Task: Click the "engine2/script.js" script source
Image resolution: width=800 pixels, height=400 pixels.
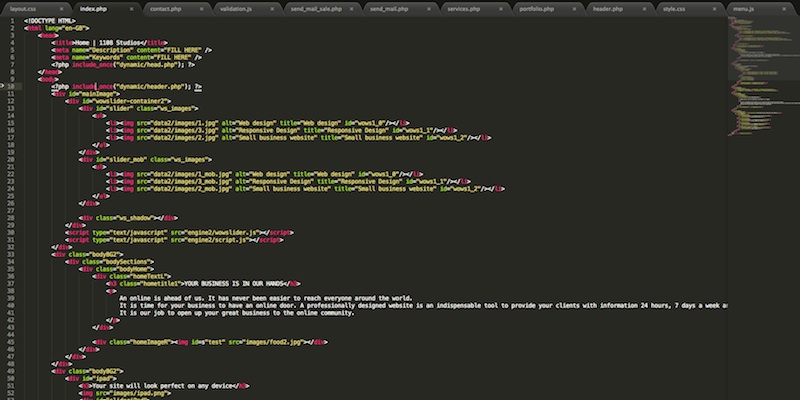Action: pyautogui.click(x=218, y=239)
